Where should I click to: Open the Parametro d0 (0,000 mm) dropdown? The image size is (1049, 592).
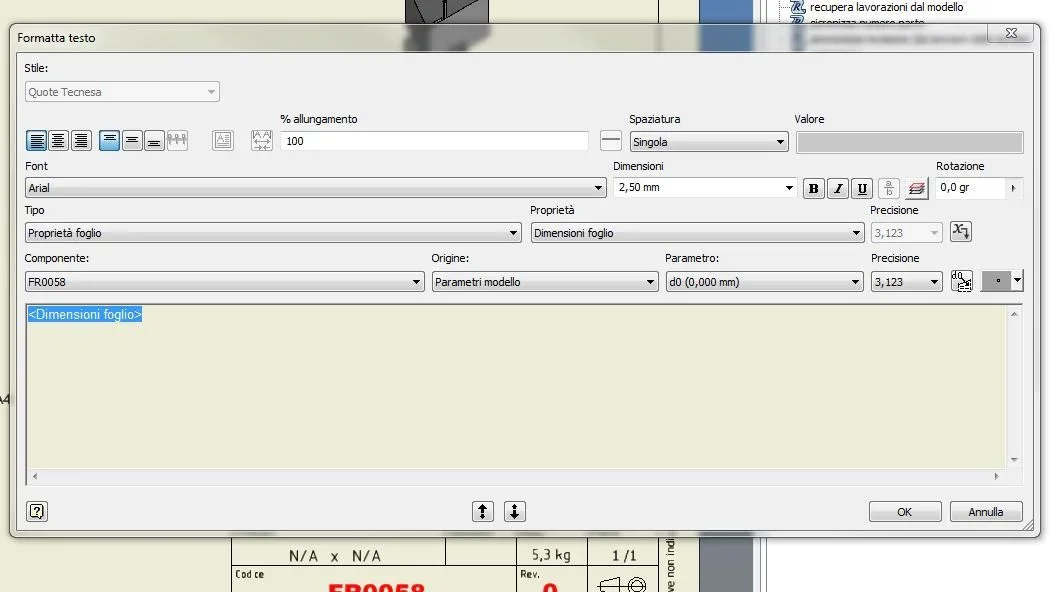tap(764, 282)
